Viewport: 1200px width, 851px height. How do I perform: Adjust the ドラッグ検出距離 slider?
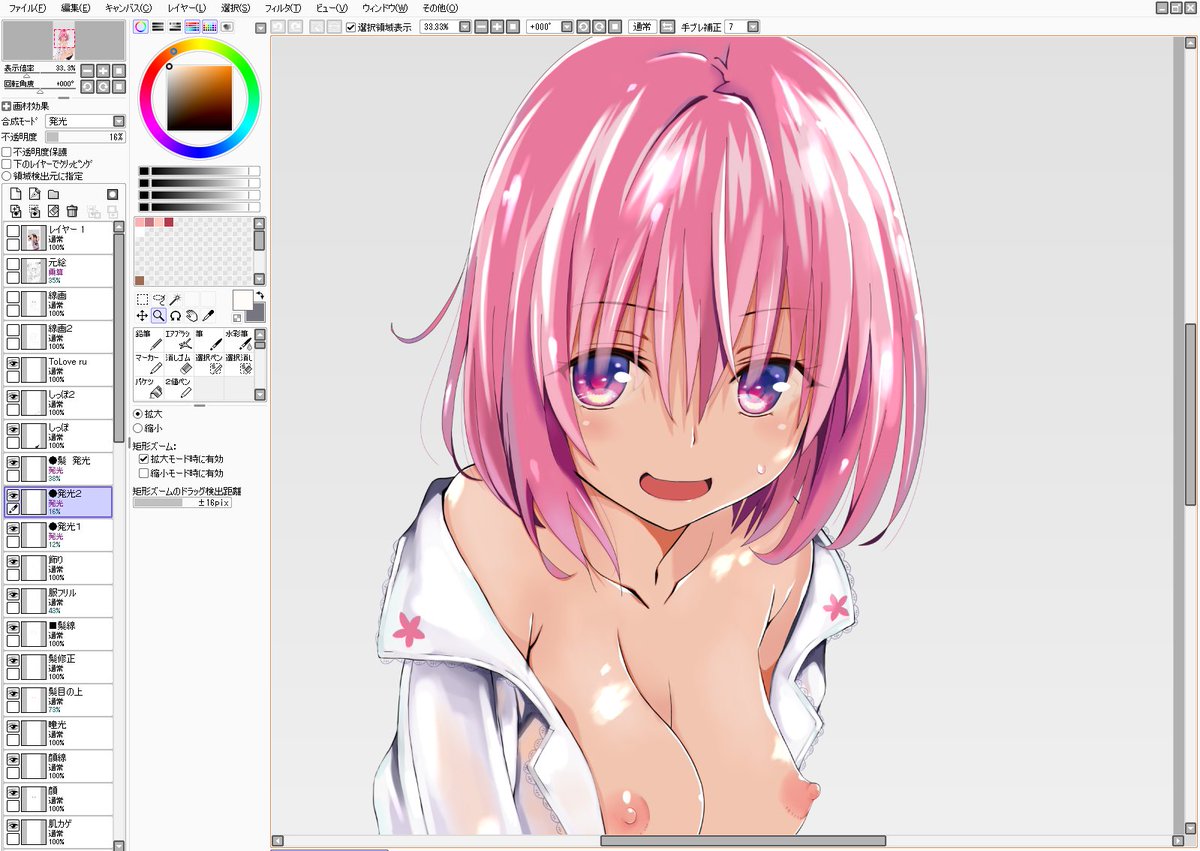[182, 503]
